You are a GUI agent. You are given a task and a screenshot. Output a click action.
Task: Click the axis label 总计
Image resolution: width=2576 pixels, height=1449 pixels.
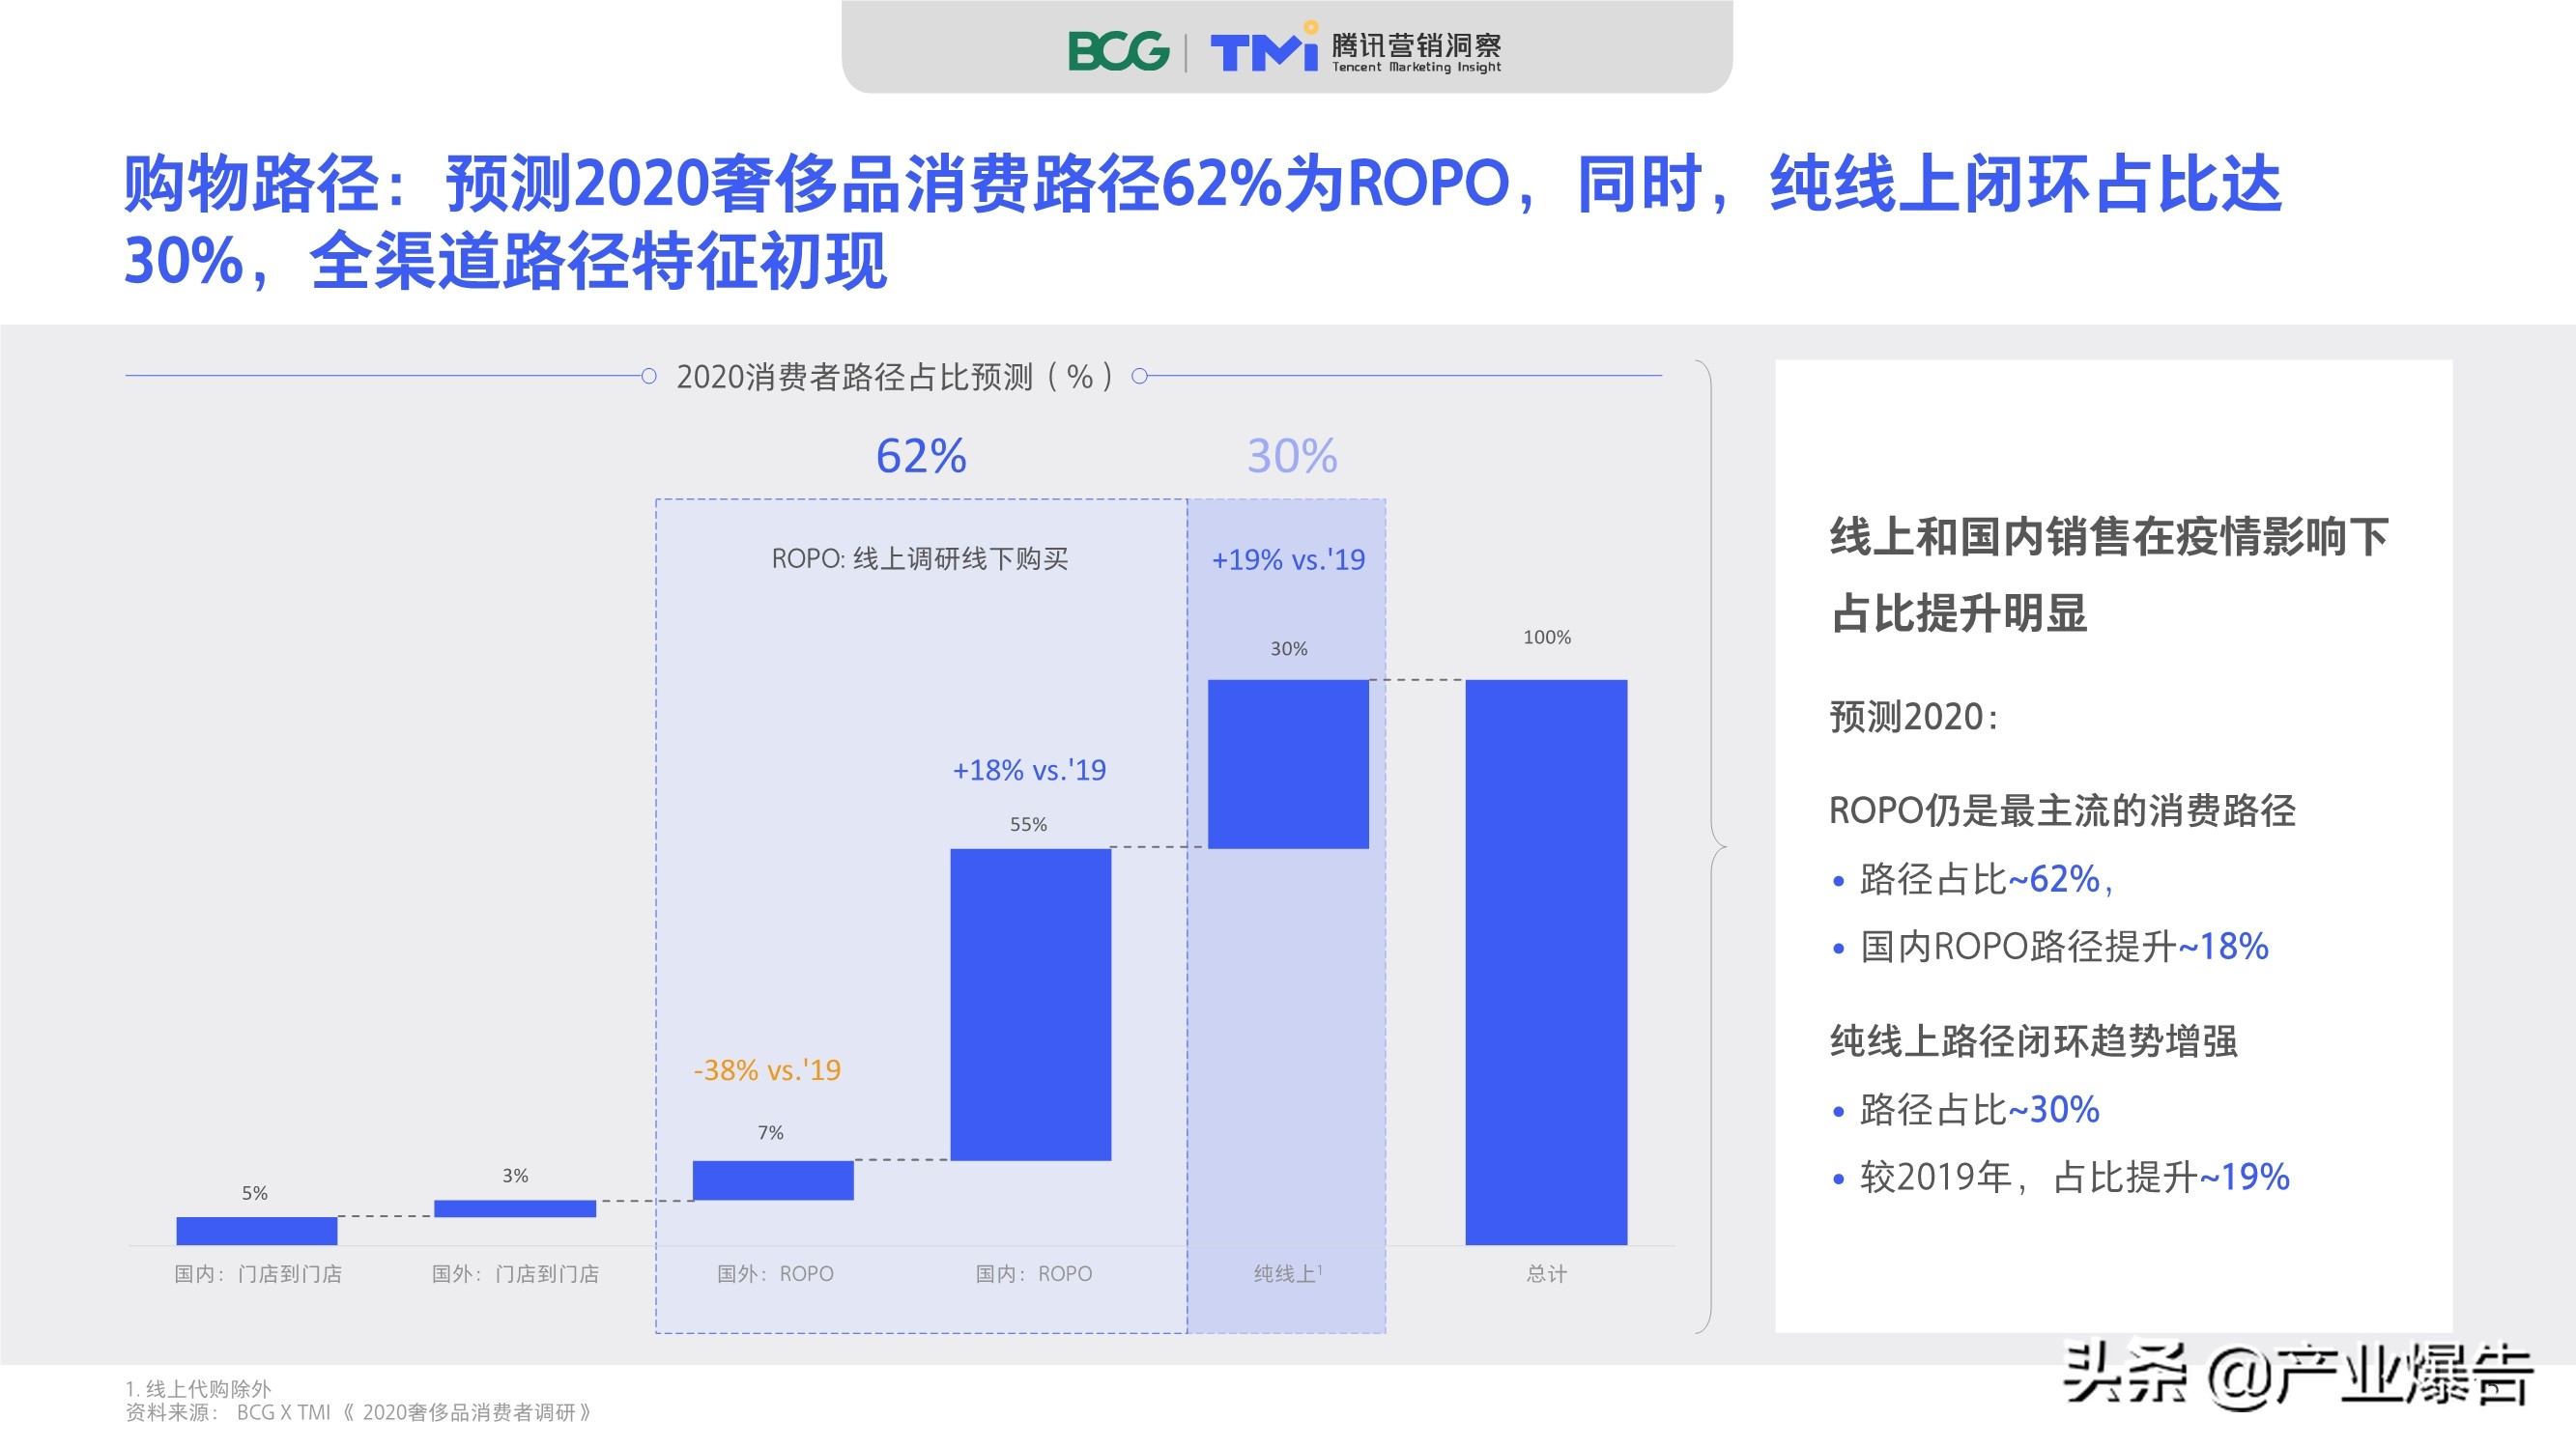pyautogui.click(x=1547, y=1274)
